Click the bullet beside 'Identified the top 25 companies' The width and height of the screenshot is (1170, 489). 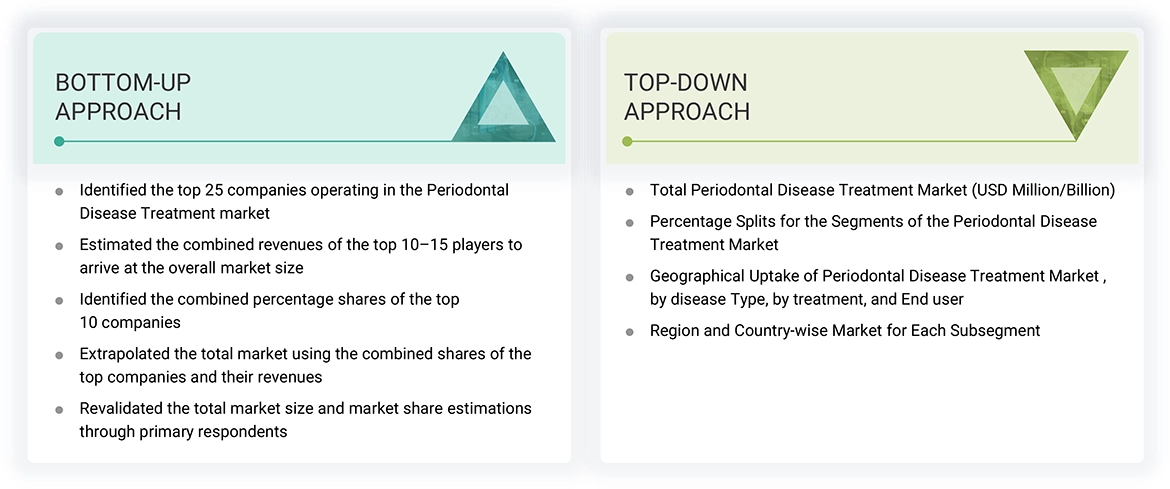60,191
